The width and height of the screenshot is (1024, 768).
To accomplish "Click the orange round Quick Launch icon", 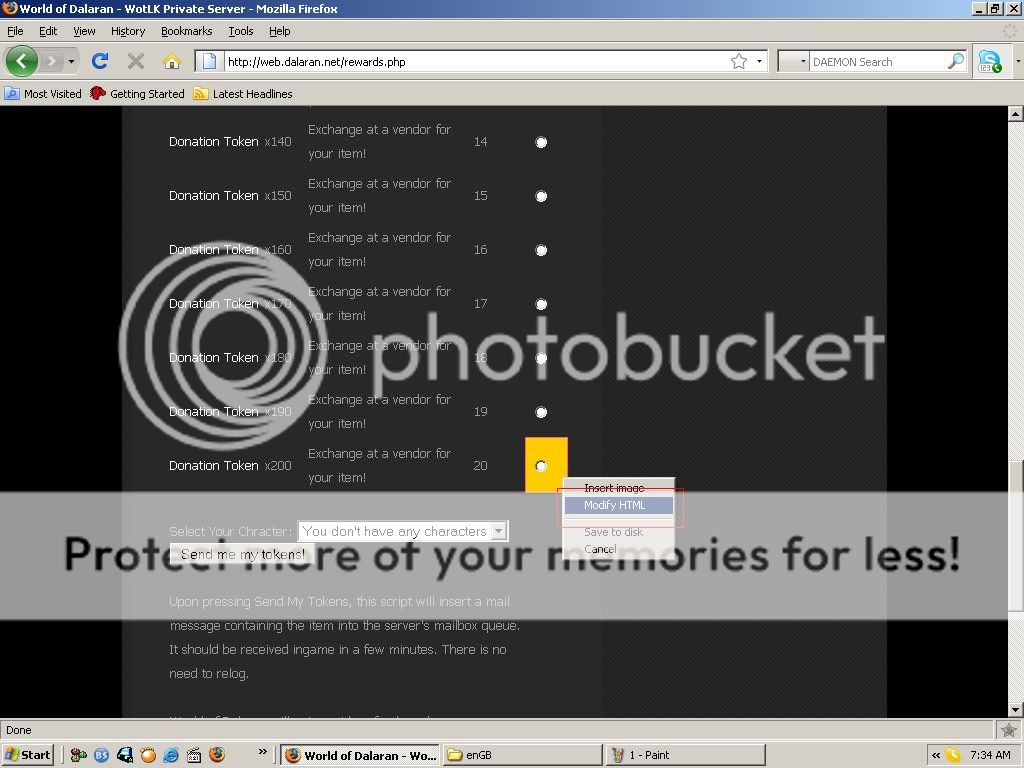I will 148,755.
